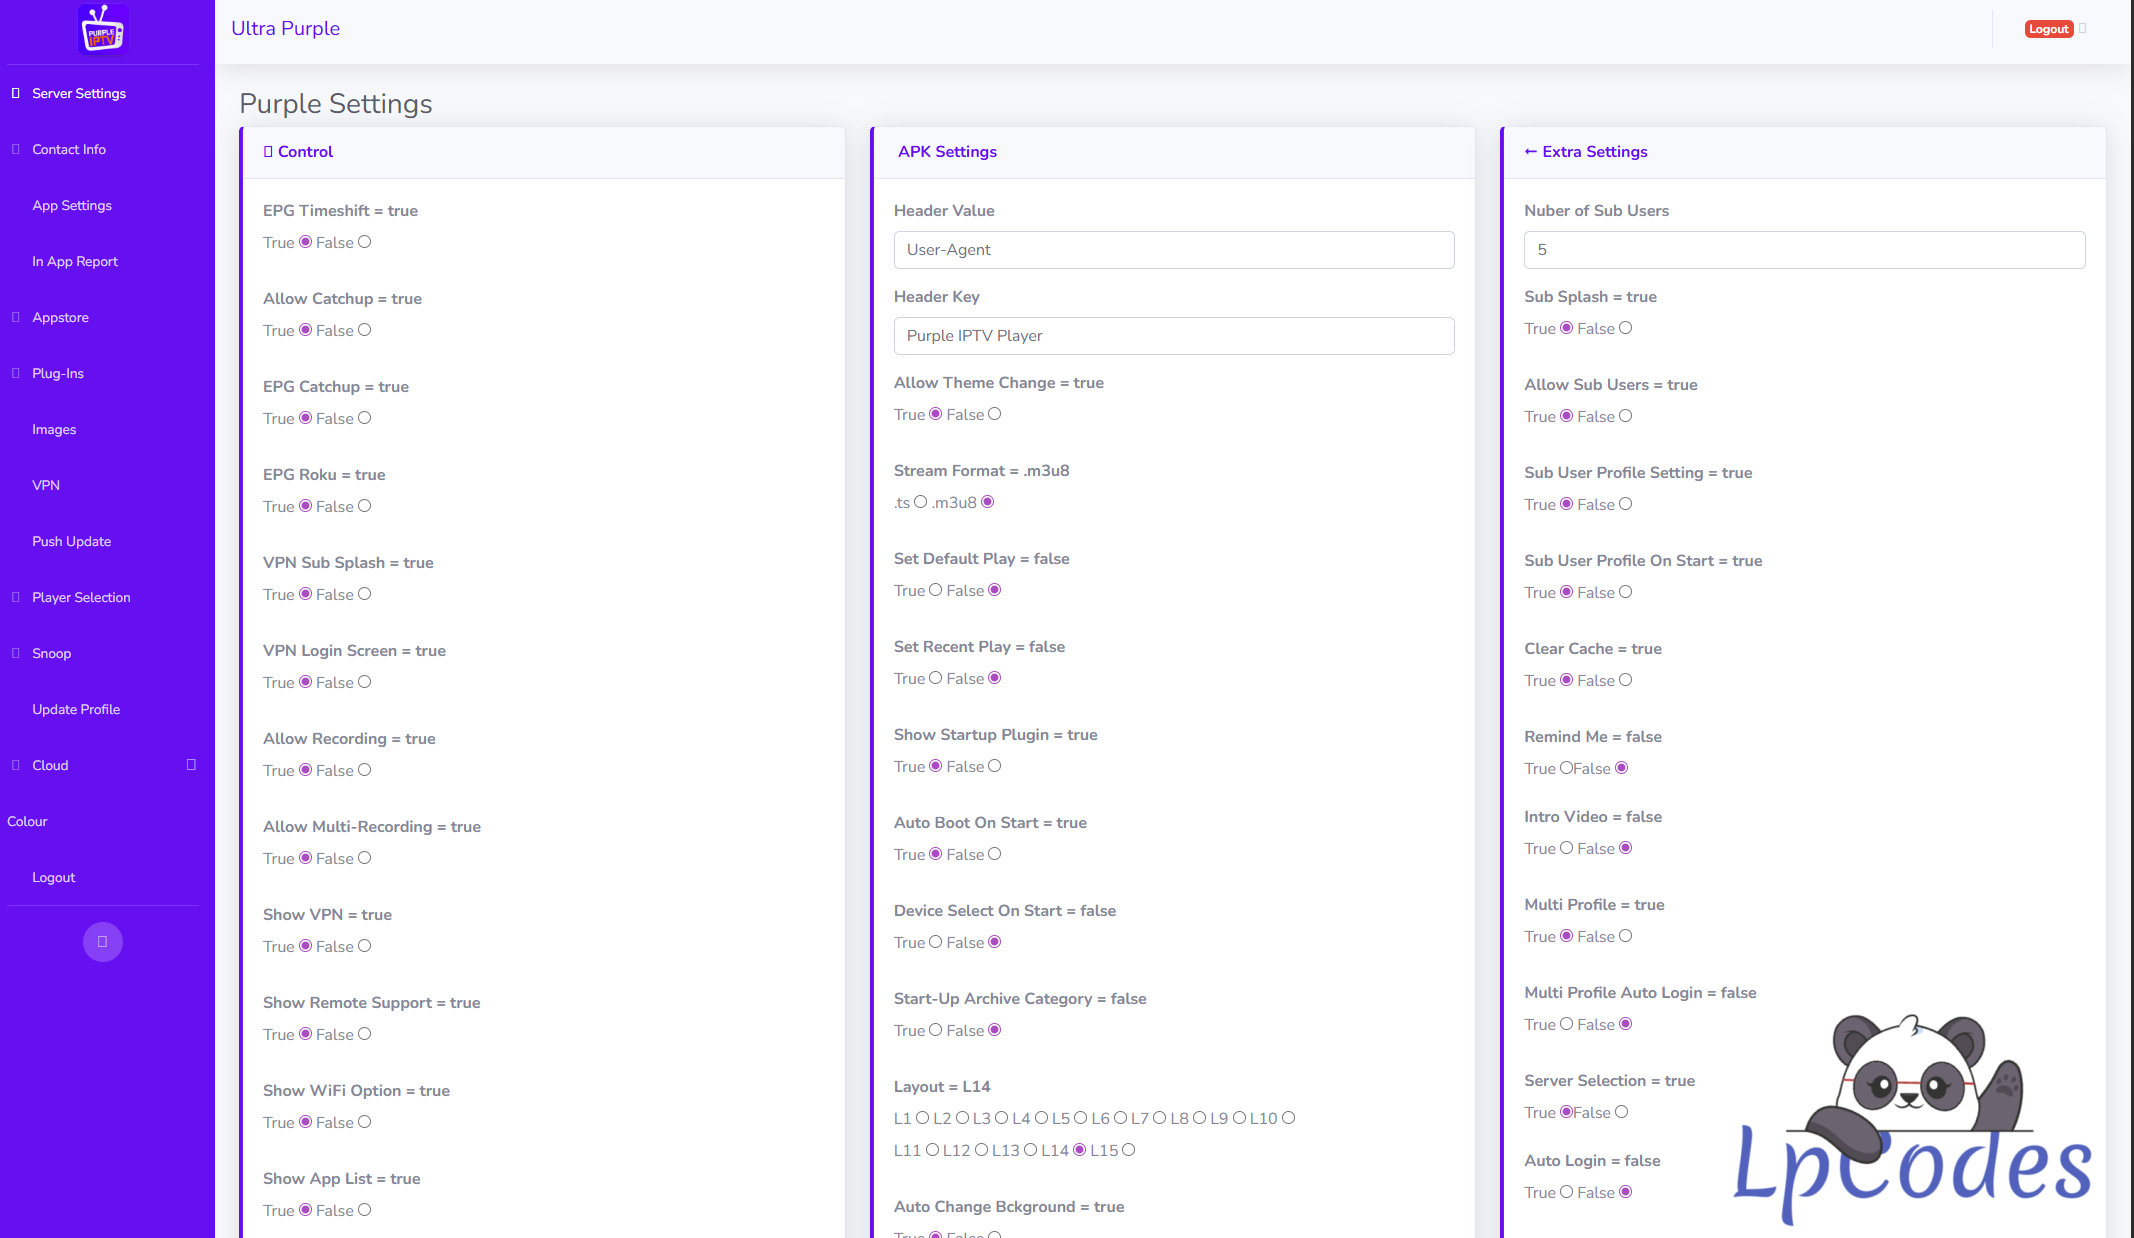Select the L15 layout option
2134x1238 pixels.
1128,1150
